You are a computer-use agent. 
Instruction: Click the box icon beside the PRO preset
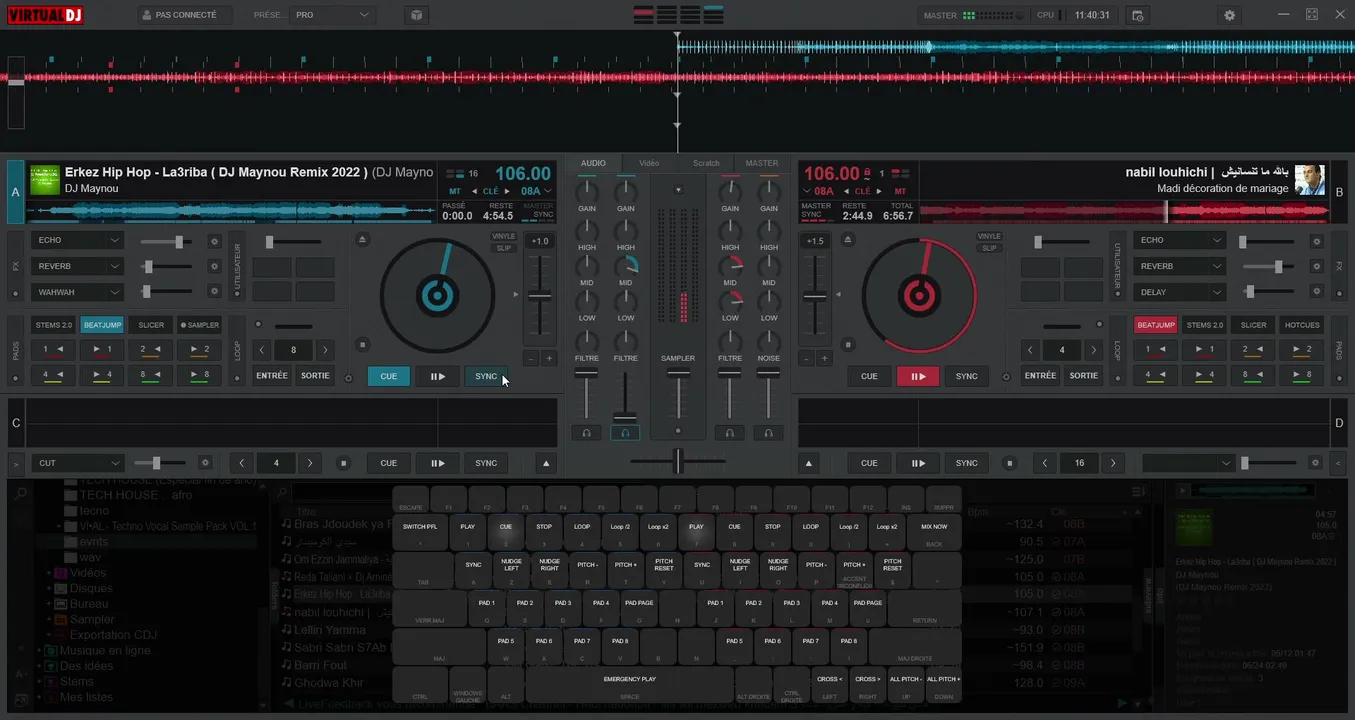[x=416, y=15]
